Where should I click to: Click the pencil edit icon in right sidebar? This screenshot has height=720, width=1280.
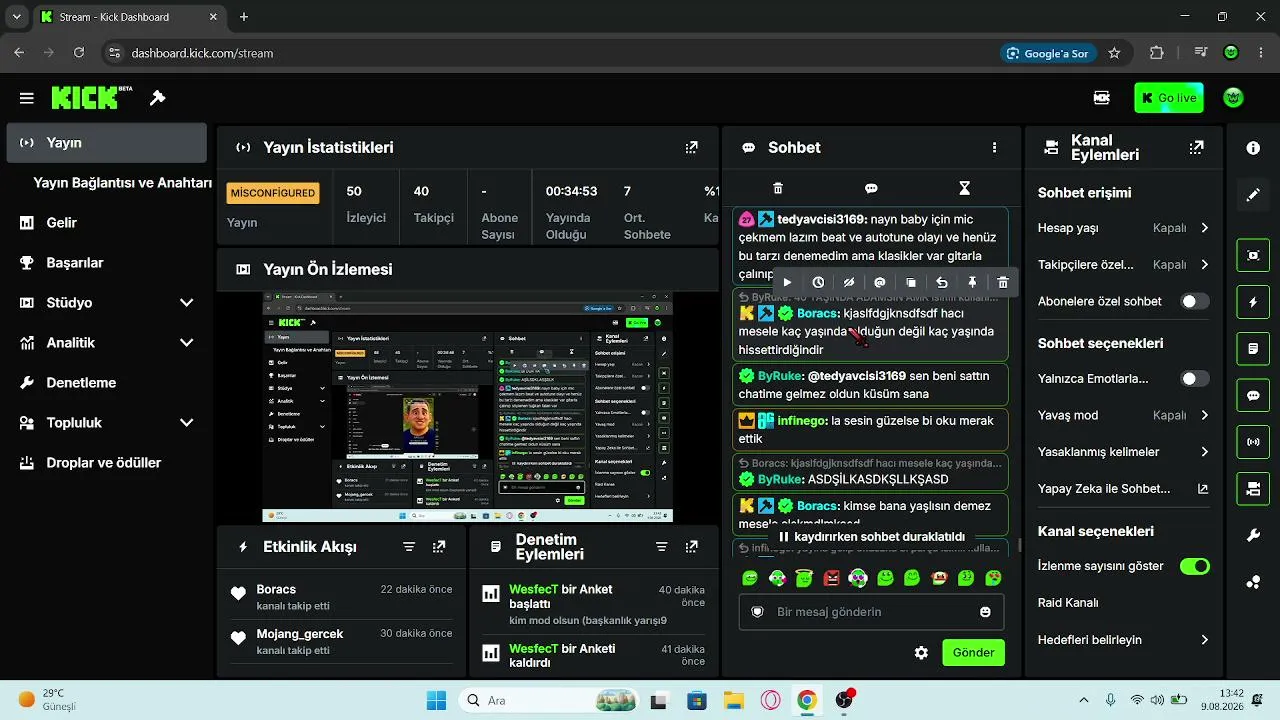click(x=1253, y=195)
